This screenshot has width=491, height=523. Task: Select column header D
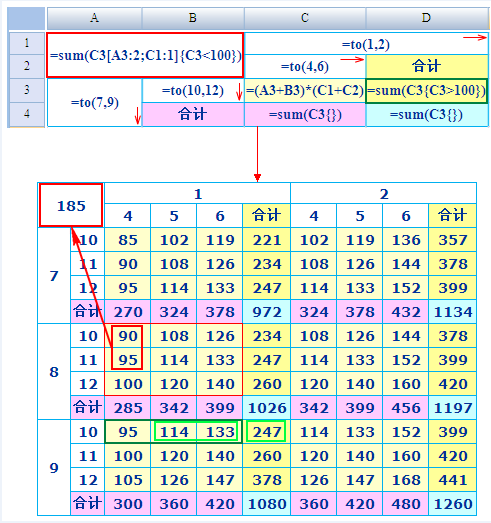[427, 18]
